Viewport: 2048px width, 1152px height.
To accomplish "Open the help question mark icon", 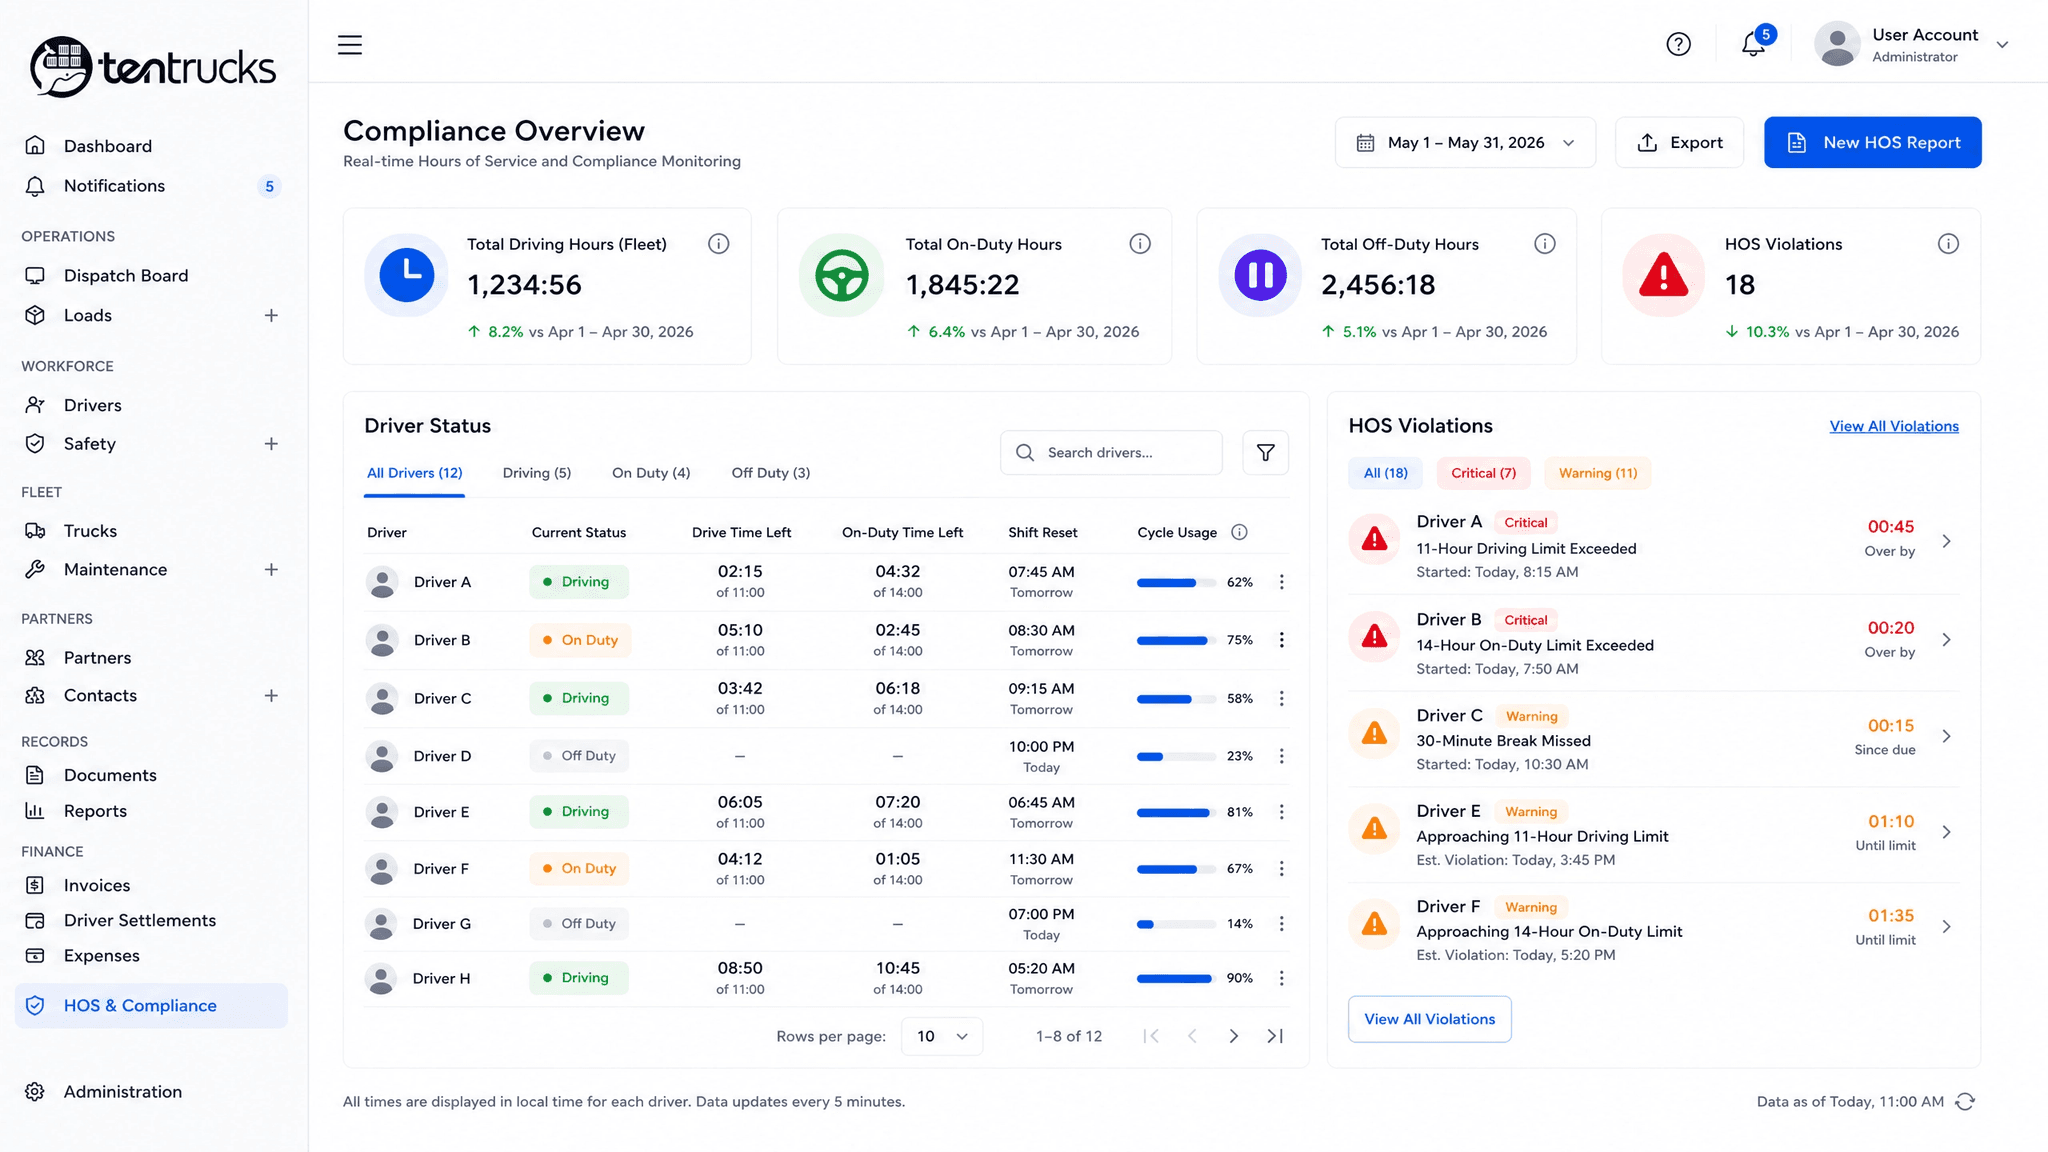I will coord(1678,44).
